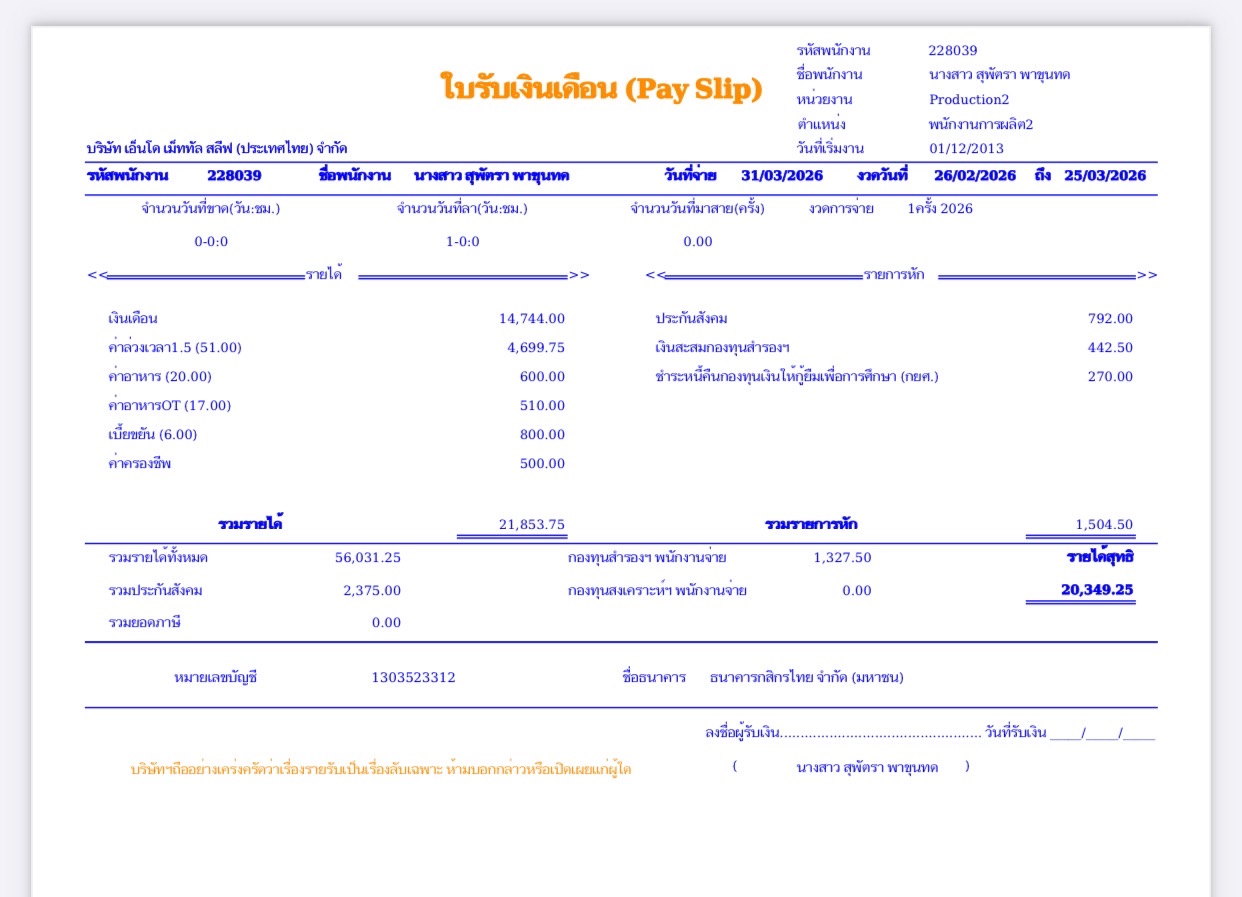This screenshot has width=1242, height=897.
Task: Select the student loan repayment amount 270.00
Action: tap(1110, 376)
